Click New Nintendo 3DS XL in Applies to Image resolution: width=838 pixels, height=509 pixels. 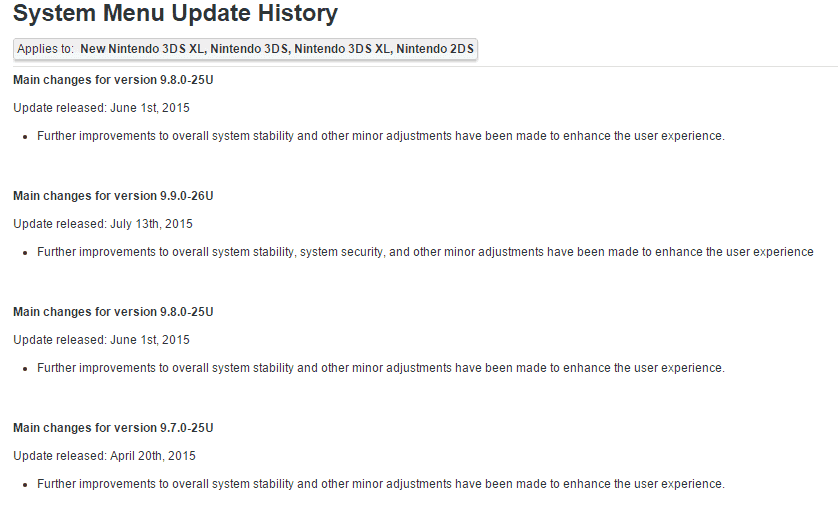[x=142, y=49]
